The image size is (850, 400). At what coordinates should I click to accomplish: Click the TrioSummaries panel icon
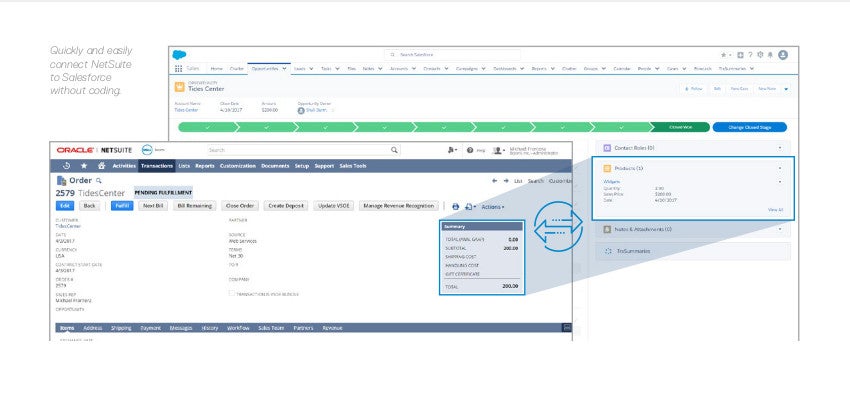click(608, 251)
